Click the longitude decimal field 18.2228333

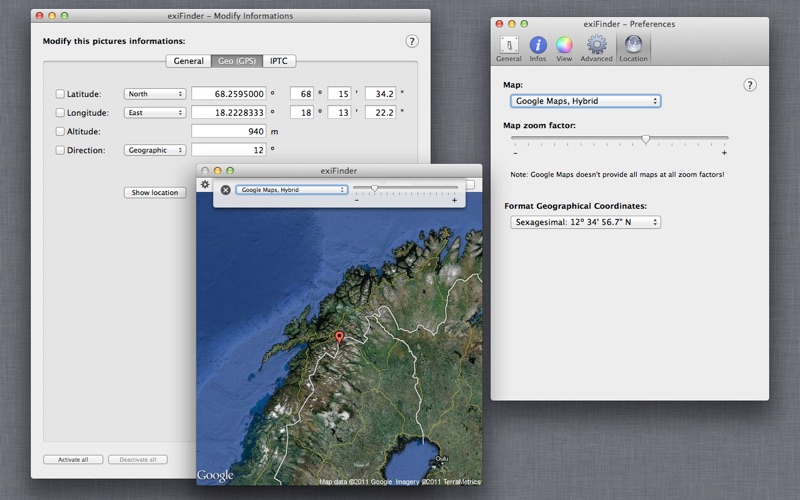(x=229, y=112)
